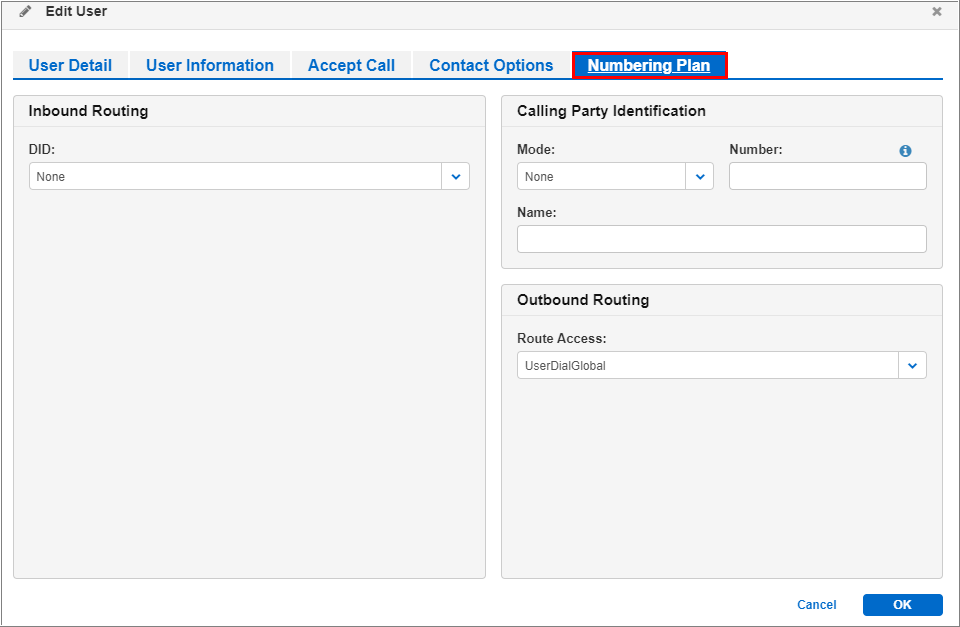Switch to the User Detail tab

click(x=70, y=65)
